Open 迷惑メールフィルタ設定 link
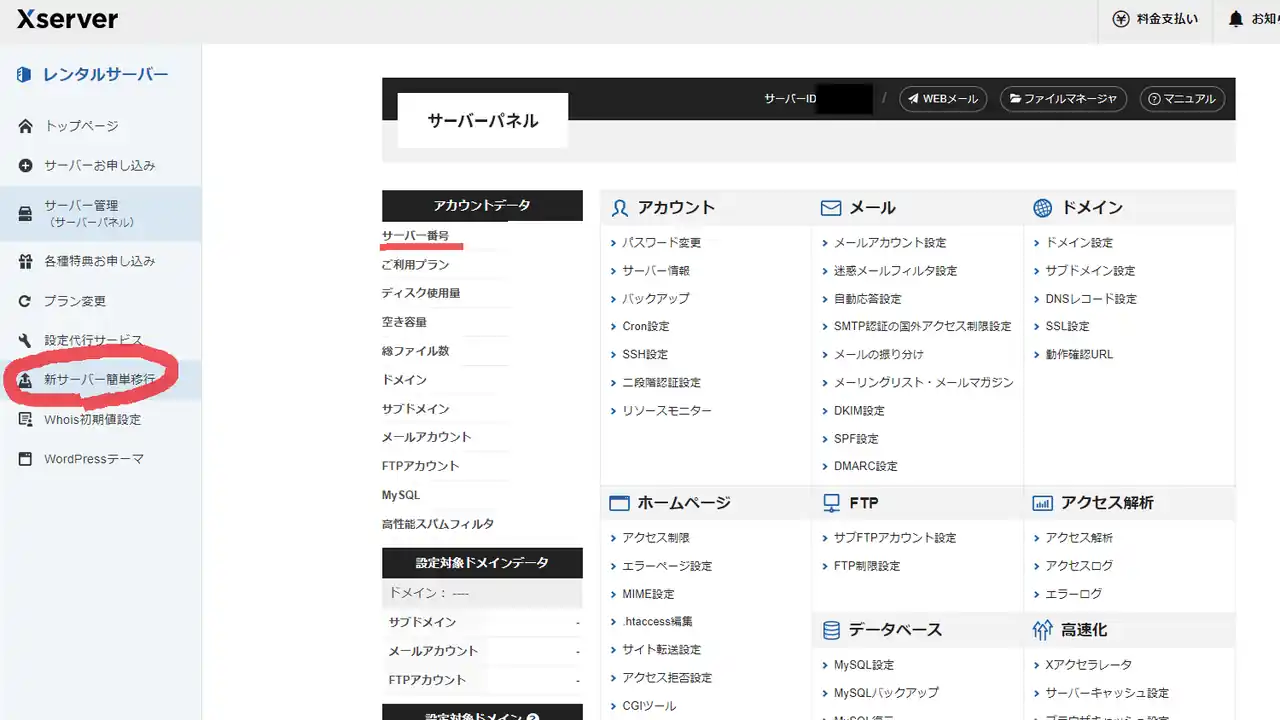Screen dimensions: 1280x720 coord(895,271)
